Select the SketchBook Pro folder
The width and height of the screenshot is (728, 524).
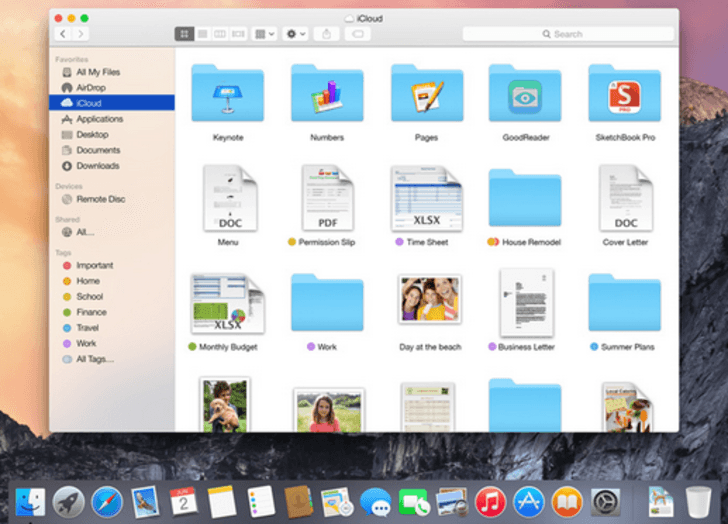624,96
